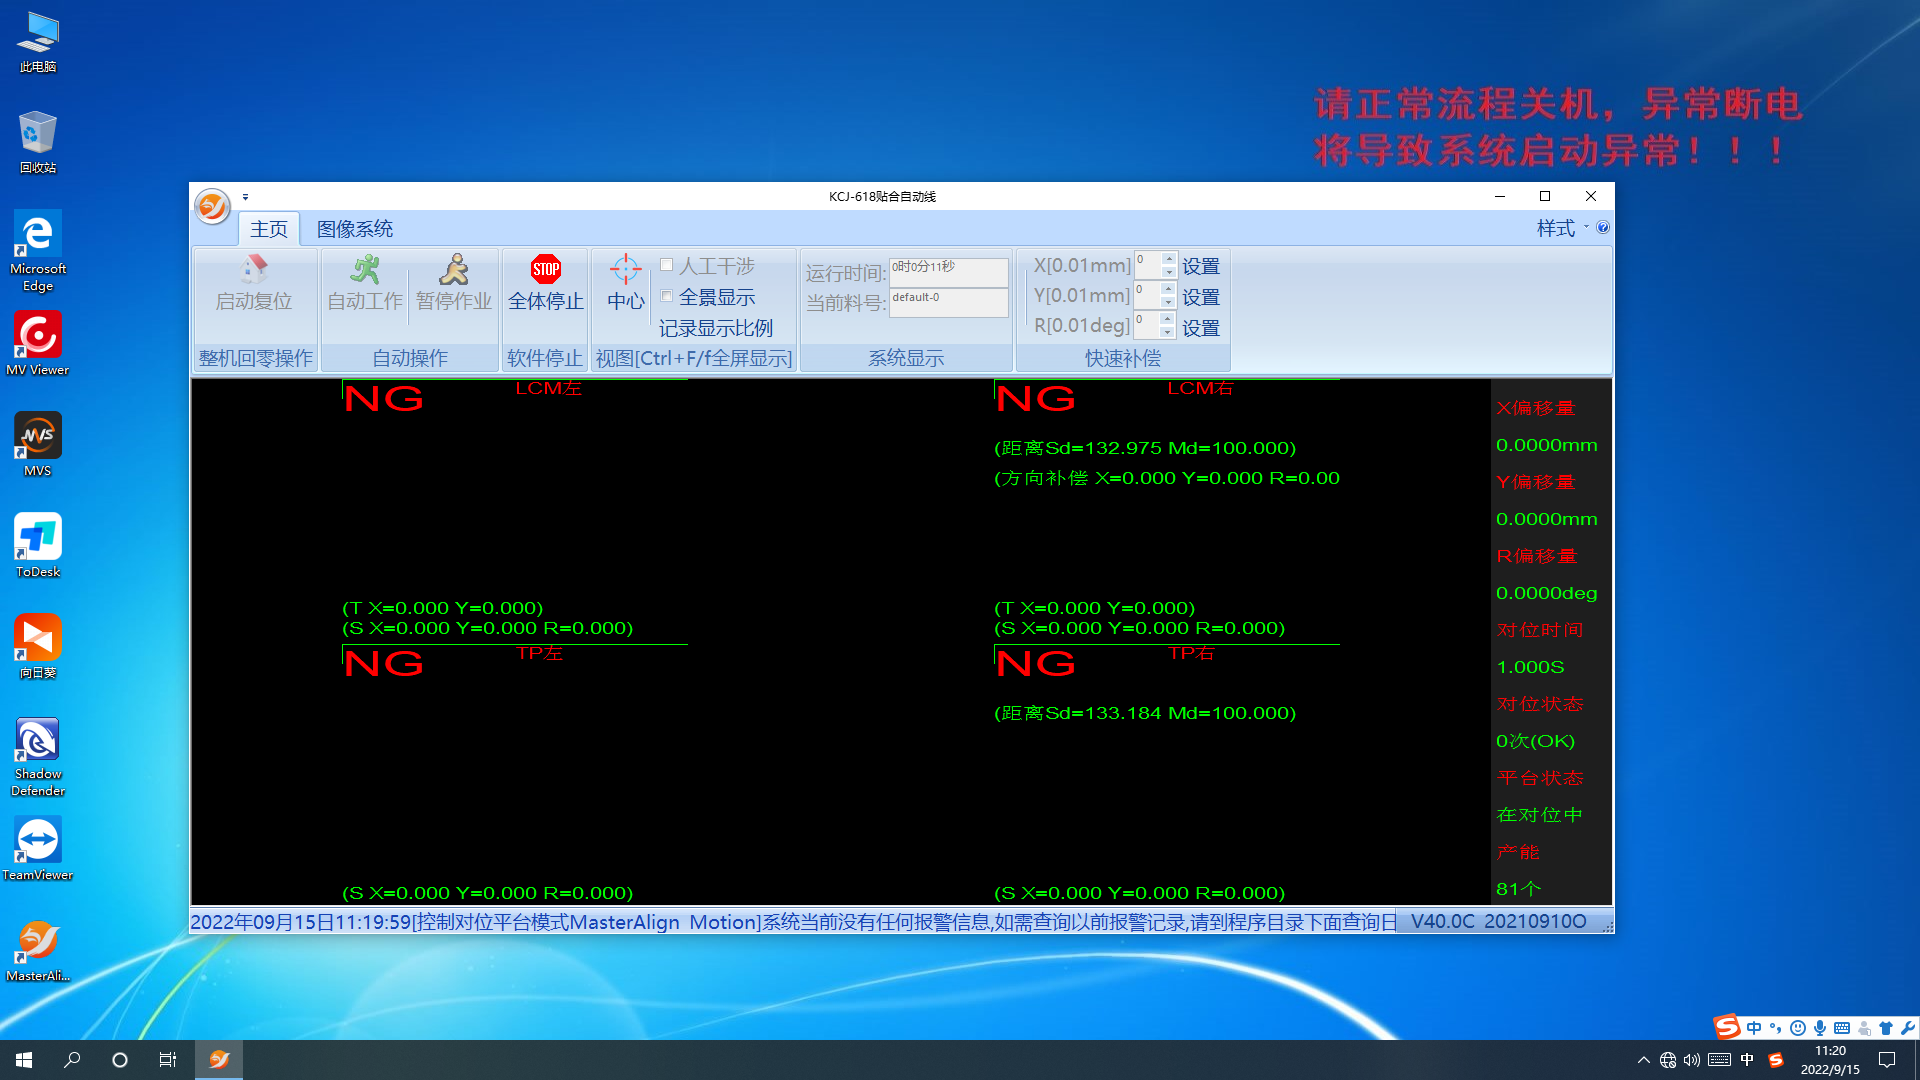Viewport: 1920px width, 1080px height.
Task: Switch to the 图像系统 tab
Action: pos(354,229)
